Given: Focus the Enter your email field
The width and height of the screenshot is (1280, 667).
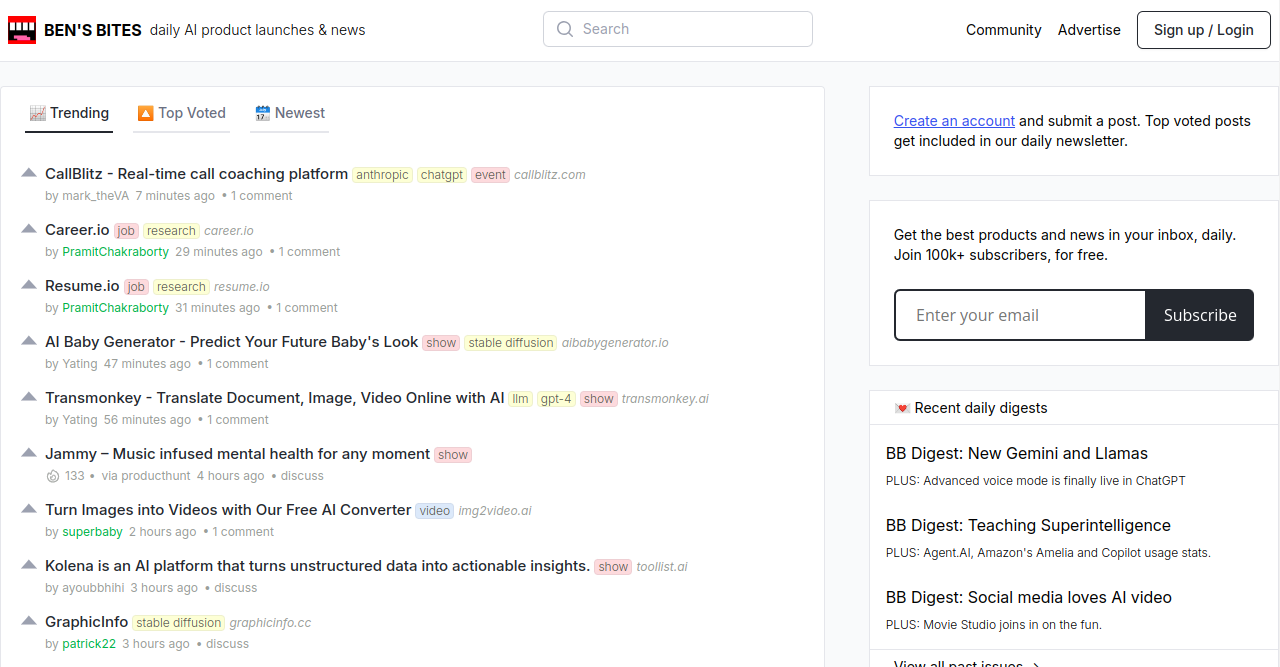Looking at the screenshot, I should coord(1020,315).
